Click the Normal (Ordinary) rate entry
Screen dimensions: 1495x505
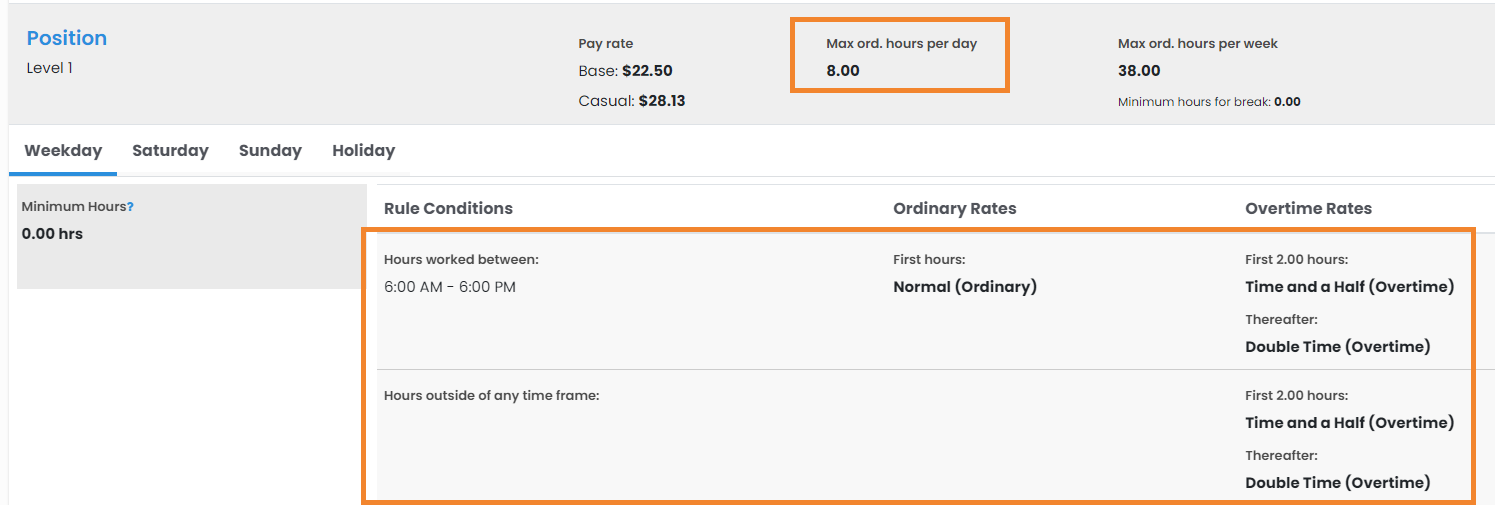tap(964, 287)
